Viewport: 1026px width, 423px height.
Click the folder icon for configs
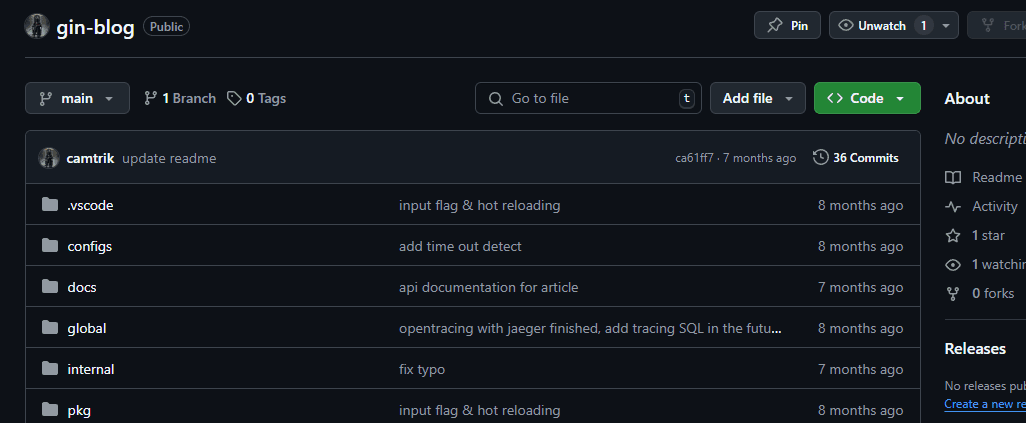pos(50,246)
